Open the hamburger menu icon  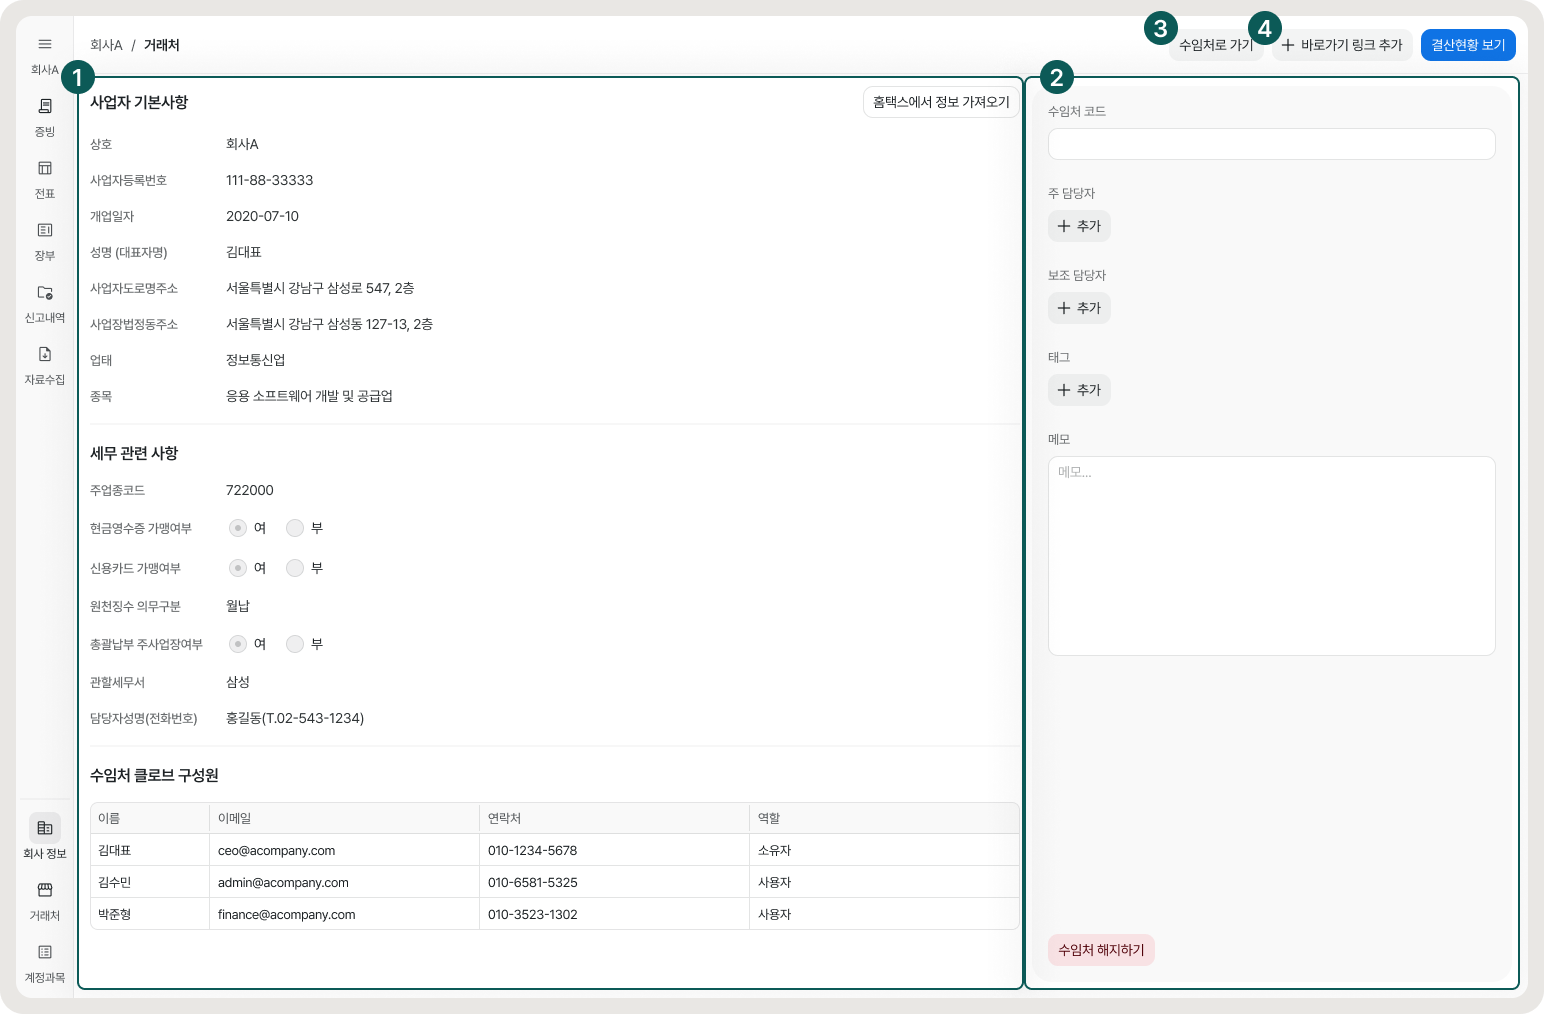(45, 44)
